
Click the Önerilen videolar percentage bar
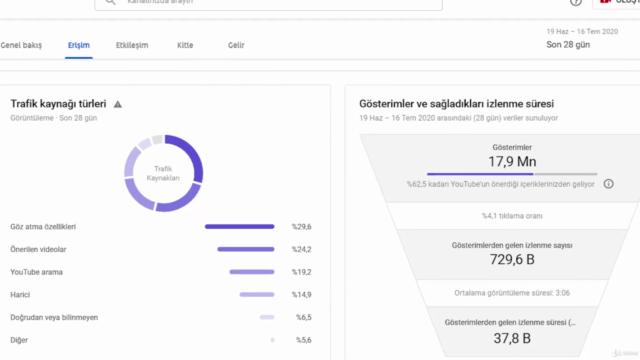point(246,249)
